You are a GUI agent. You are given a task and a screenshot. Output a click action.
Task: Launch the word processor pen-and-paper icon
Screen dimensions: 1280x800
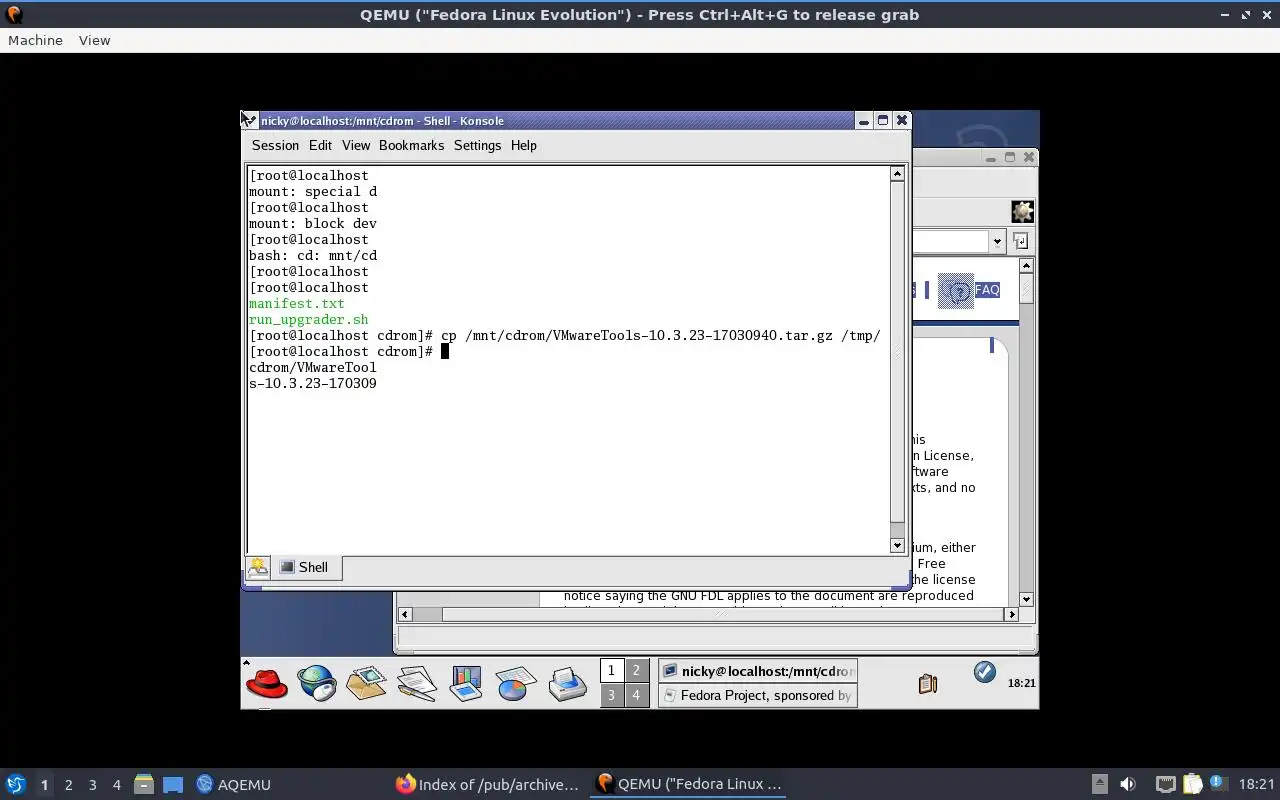416,684
